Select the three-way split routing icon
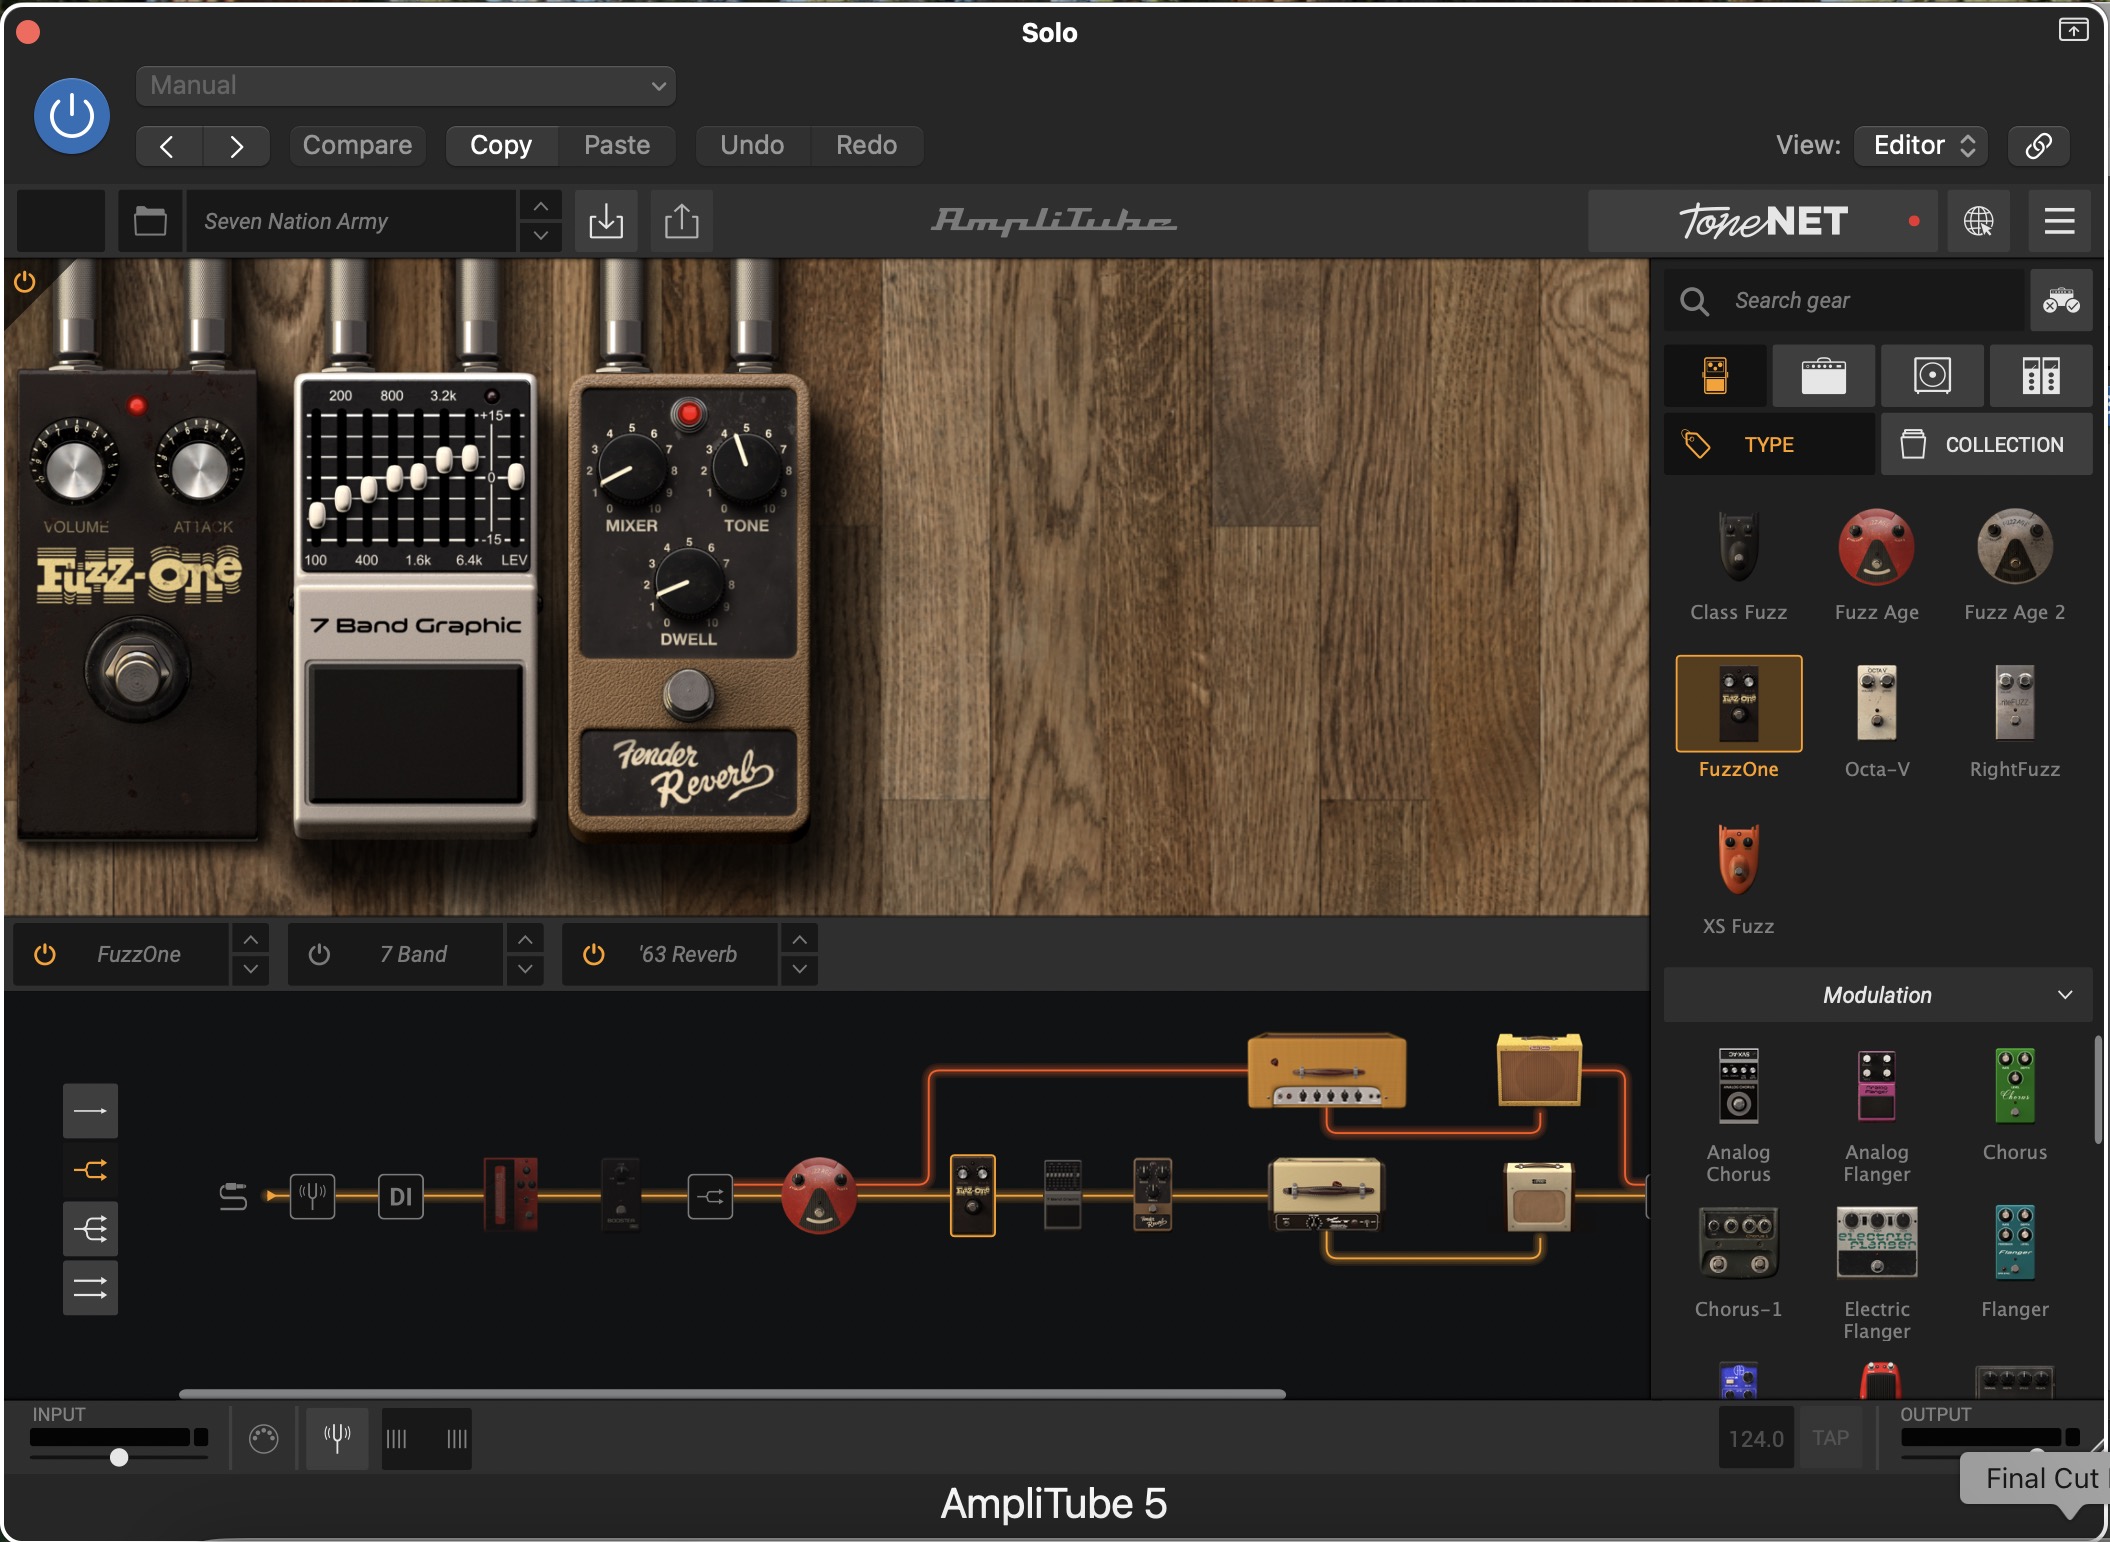Screen dimensions: 2110x1542 (x=90, y=1229)
